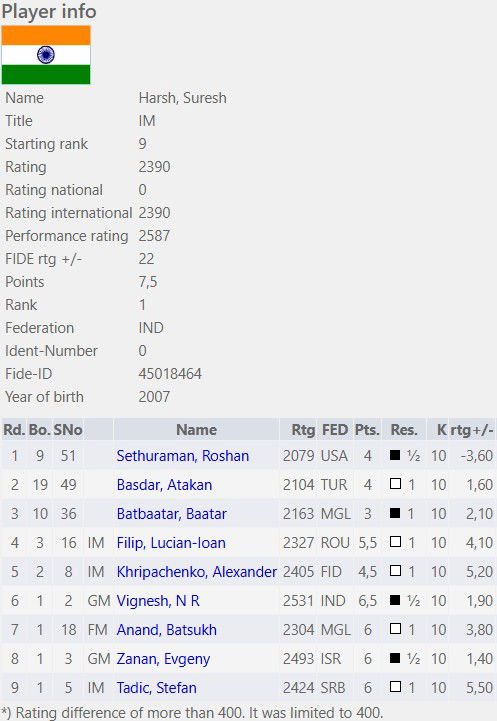
Task: Click black piece icon in round 6
Action: tap(395, 600)
